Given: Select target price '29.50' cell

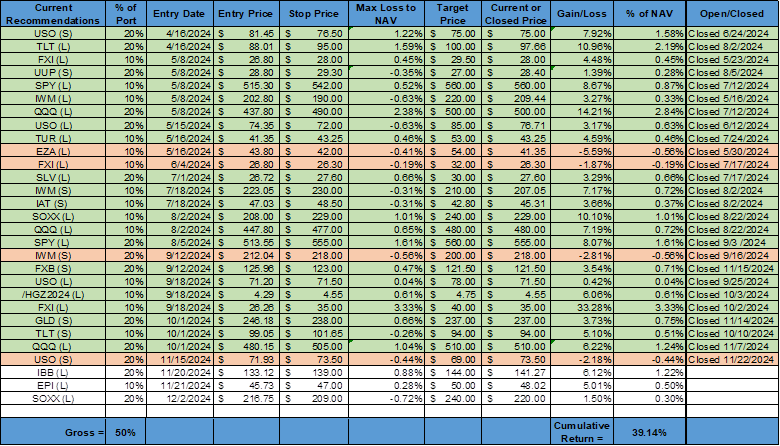Looking at the screenshot, I should pos(453,60).
